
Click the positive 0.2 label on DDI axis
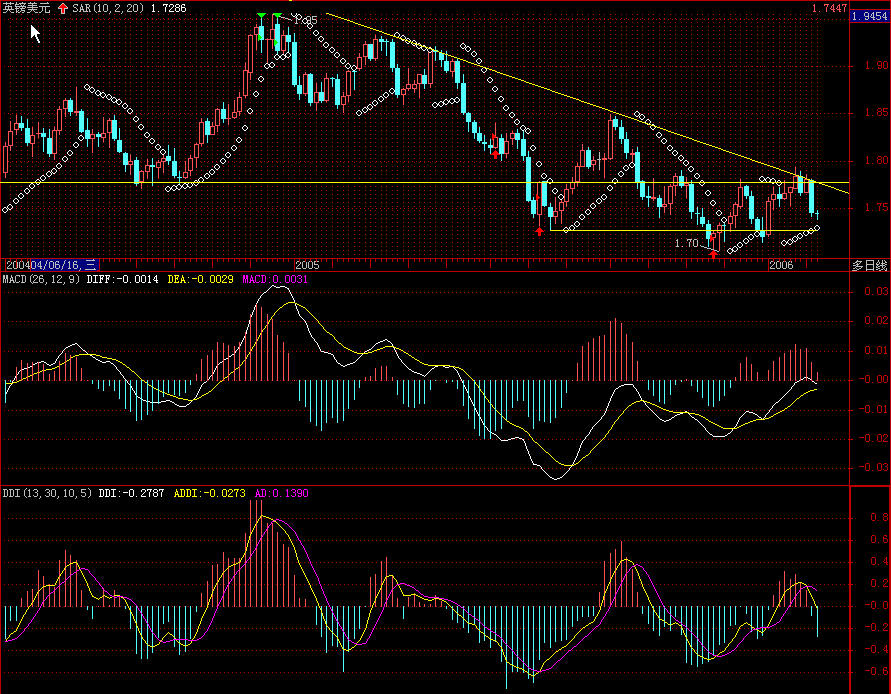tap(879, 584)
